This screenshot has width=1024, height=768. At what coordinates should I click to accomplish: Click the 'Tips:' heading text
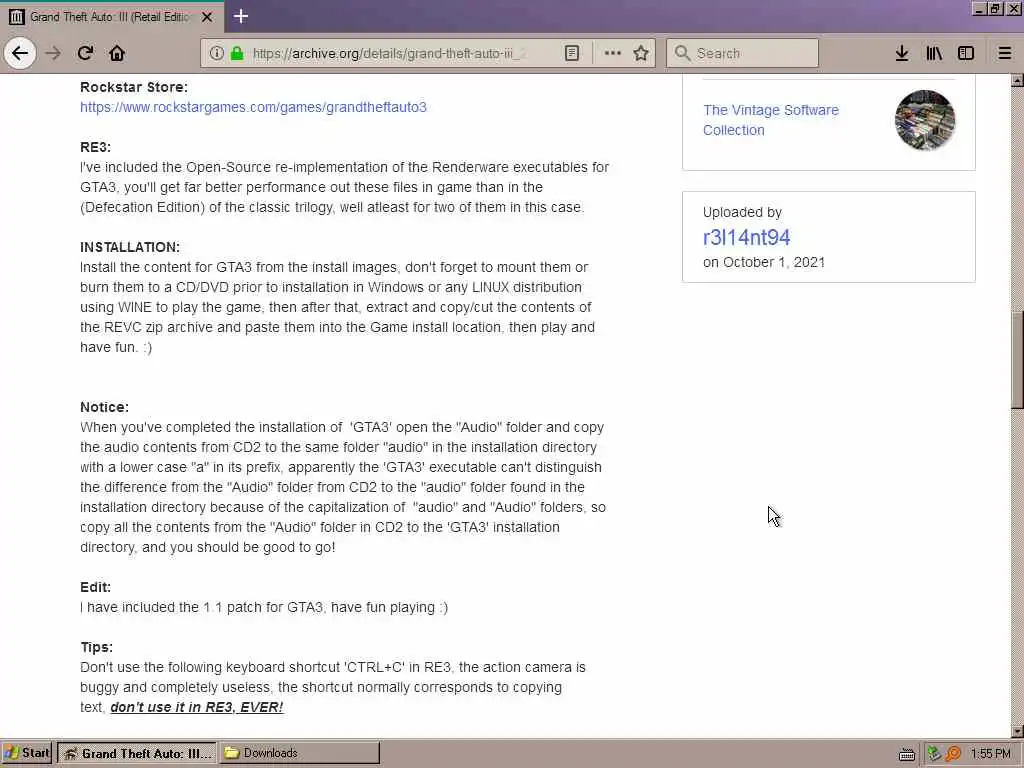click(96, 647)
